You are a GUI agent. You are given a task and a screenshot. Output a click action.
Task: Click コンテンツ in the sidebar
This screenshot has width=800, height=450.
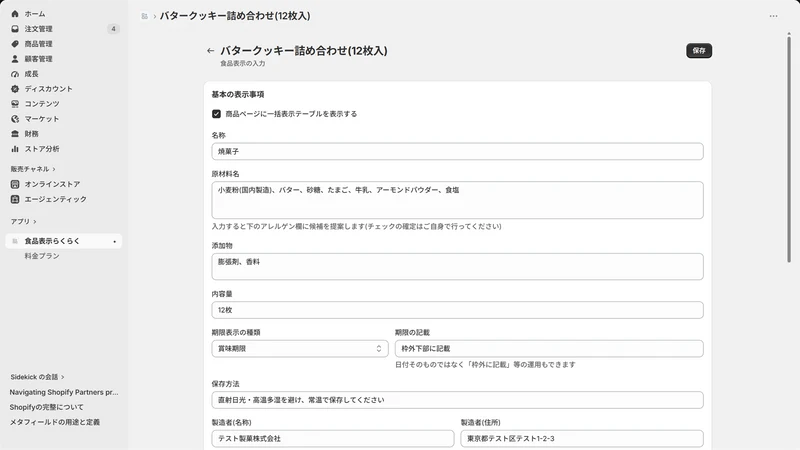(42, 104)
